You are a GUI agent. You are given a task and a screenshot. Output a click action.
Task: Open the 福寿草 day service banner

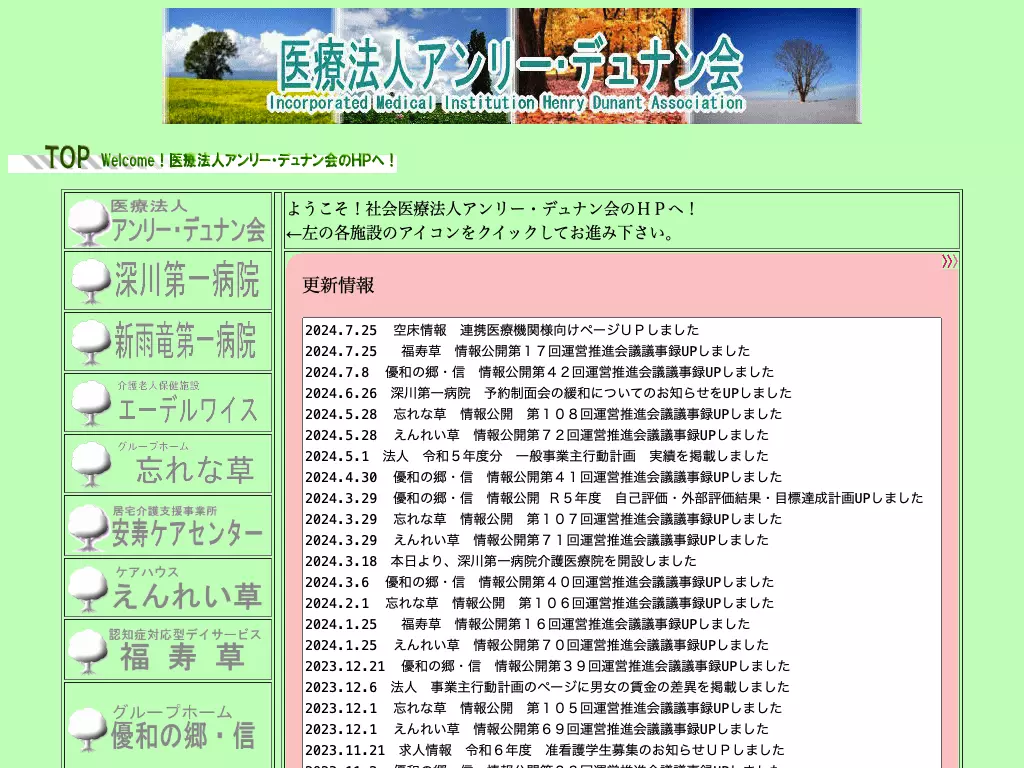(x=168, y=649)
